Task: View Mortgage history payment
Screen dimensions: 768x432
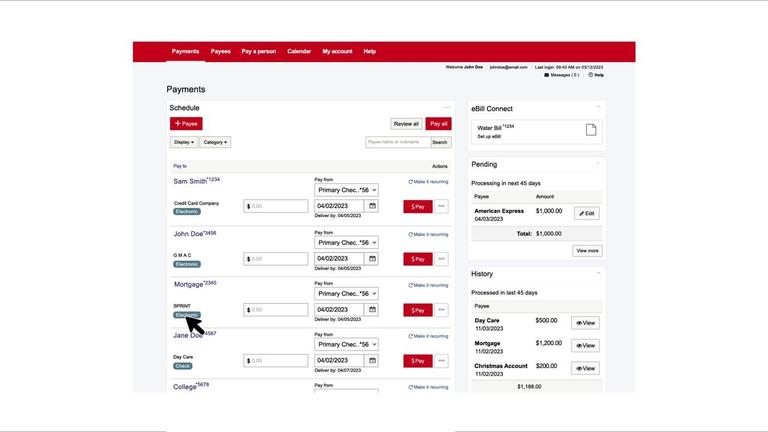Action: [585, 345]
